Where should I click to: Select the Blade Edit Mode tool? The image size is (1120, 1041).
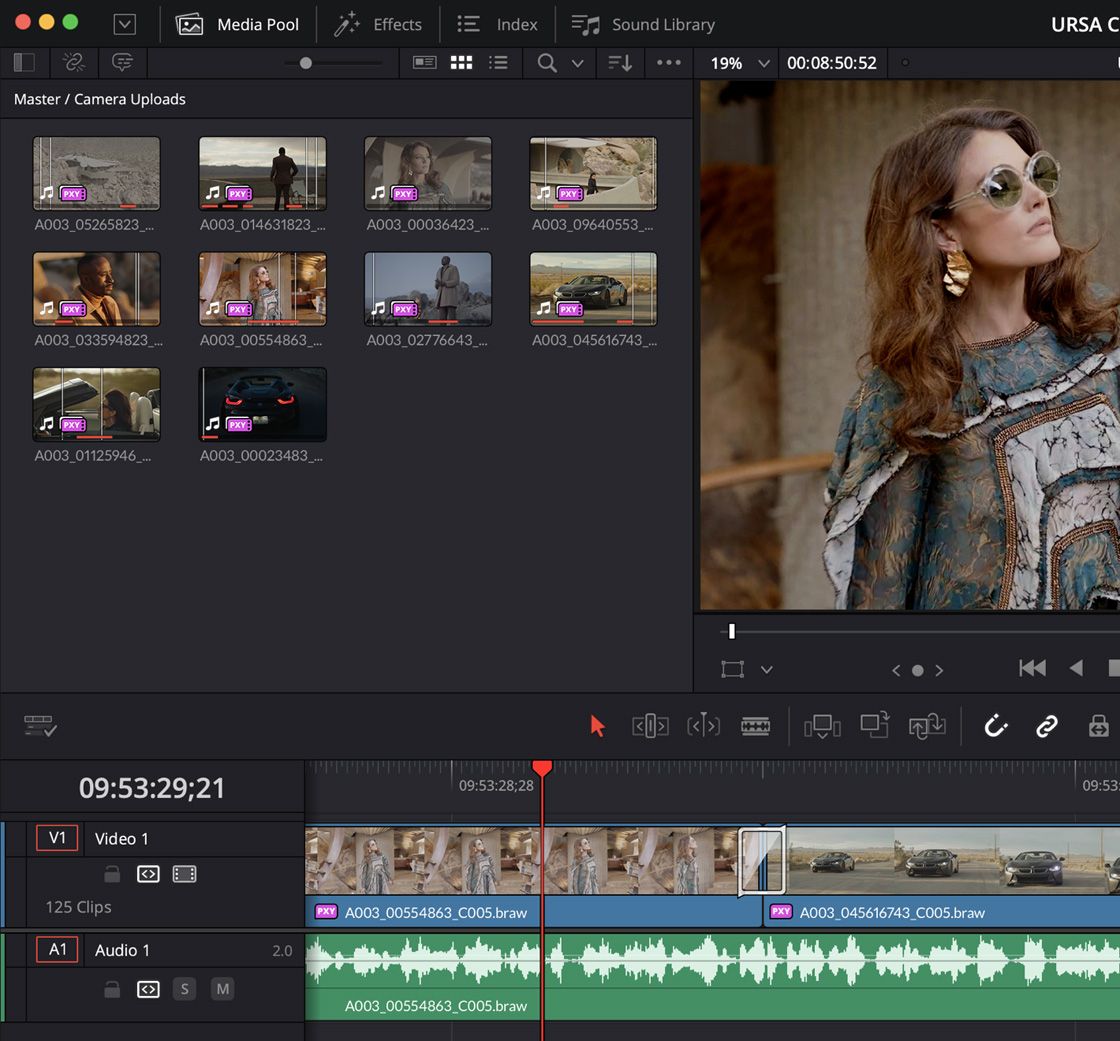755,726
